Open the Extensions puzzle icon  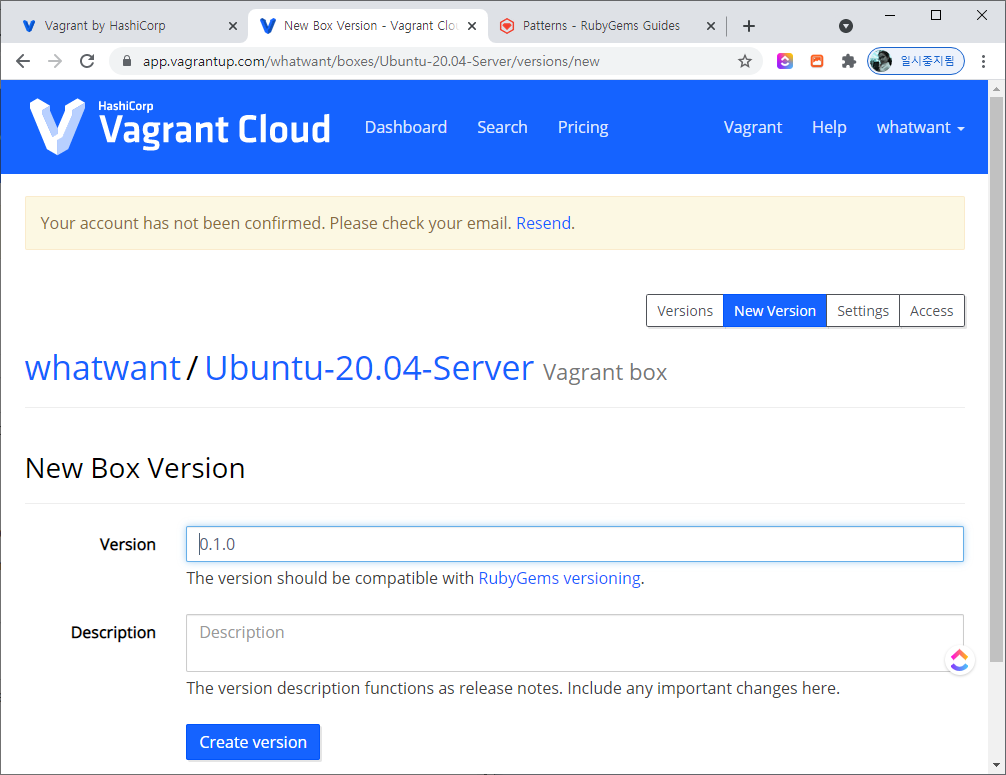(x=849, y=61)
